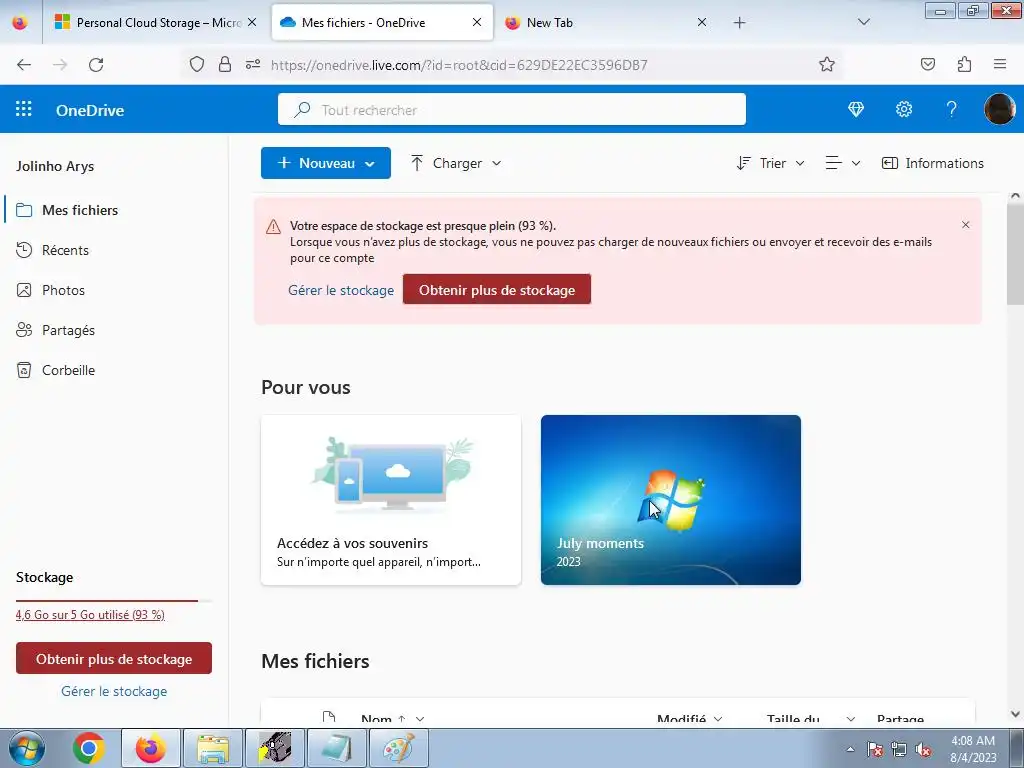Open Corbeille in the sidebar
The image size is (1024, 768).
(68, 370)
